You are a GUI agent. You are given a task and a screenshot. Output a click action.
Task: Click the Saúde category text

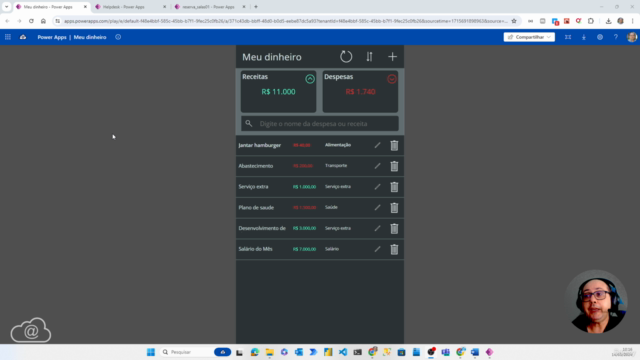tap(331, 207)
